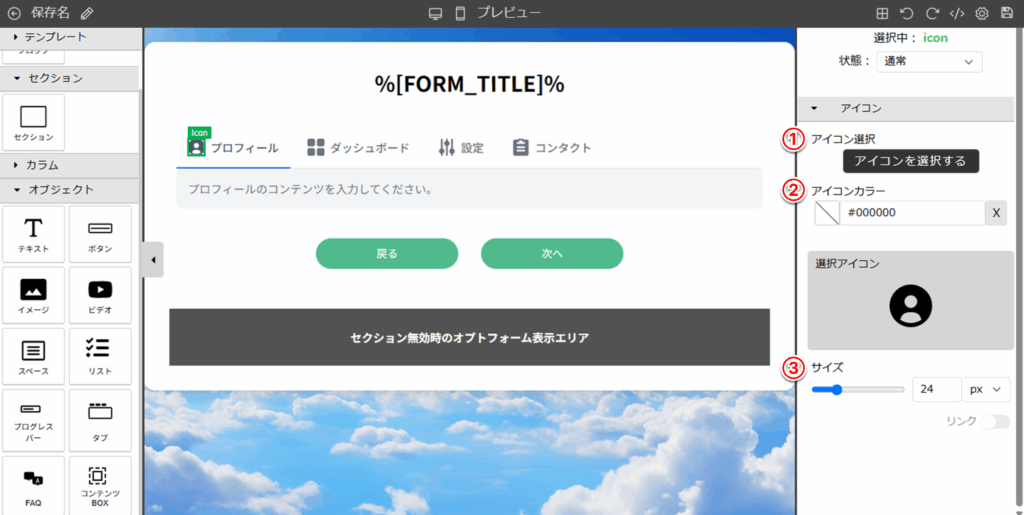Open the code editor icon
Image resolution: width=1024 pixels, height=515 pixels.
pos(957,14)
